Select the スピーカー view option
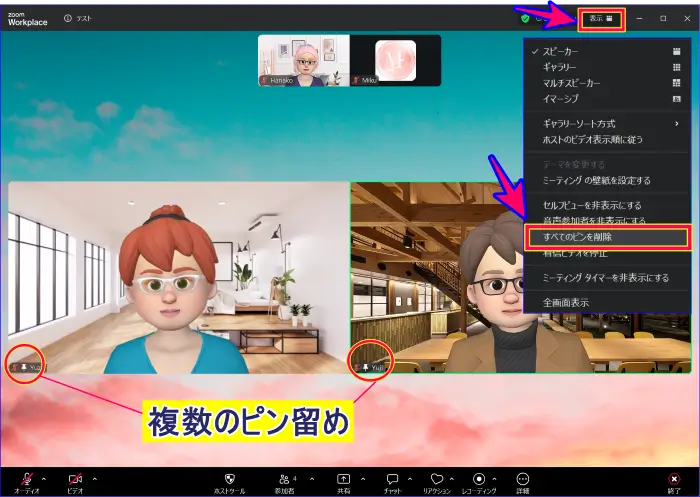This screenshot has height=497, width=700. click(x=560, y=51)
